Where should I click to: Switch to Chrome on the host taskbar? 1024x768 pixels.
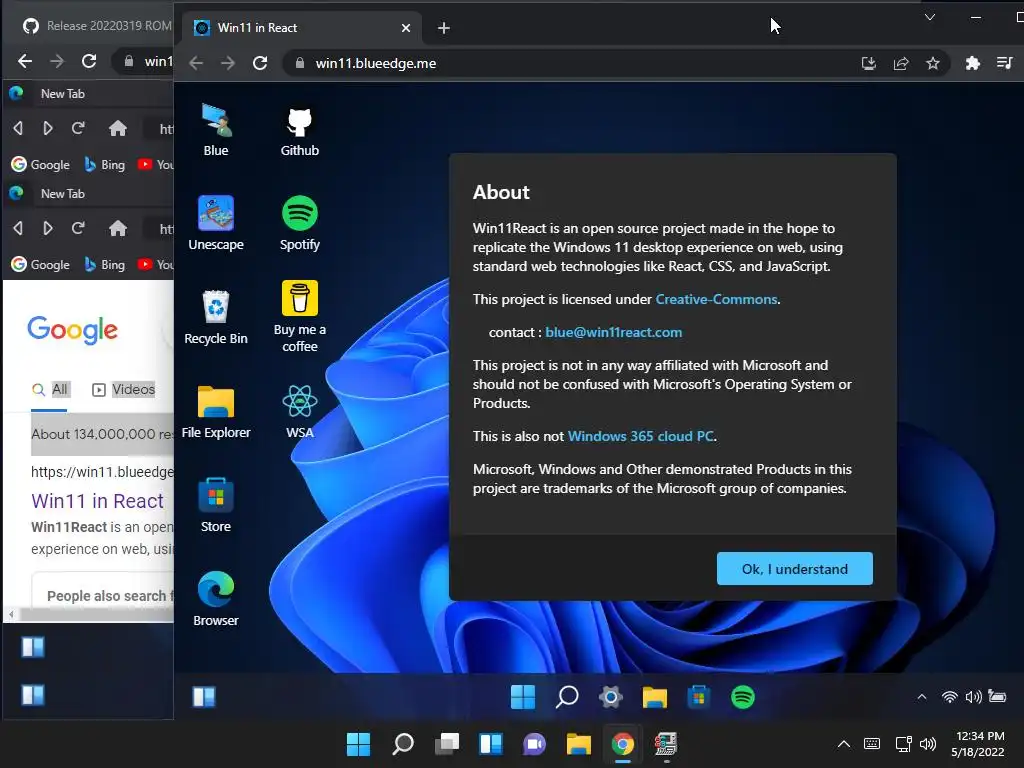622,744
